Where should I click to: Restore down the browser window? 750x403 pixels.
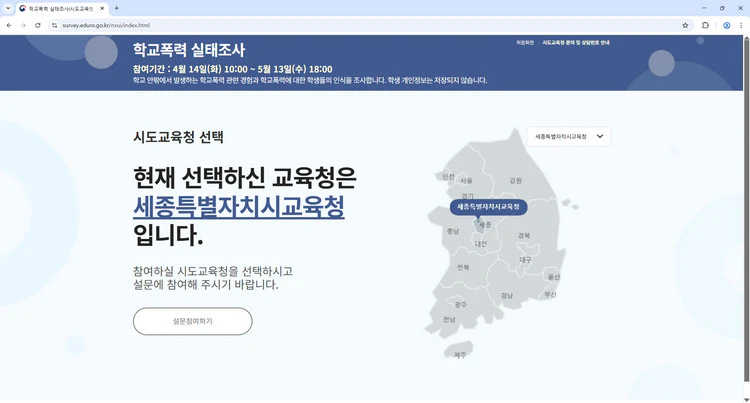[x=722, y=8]
